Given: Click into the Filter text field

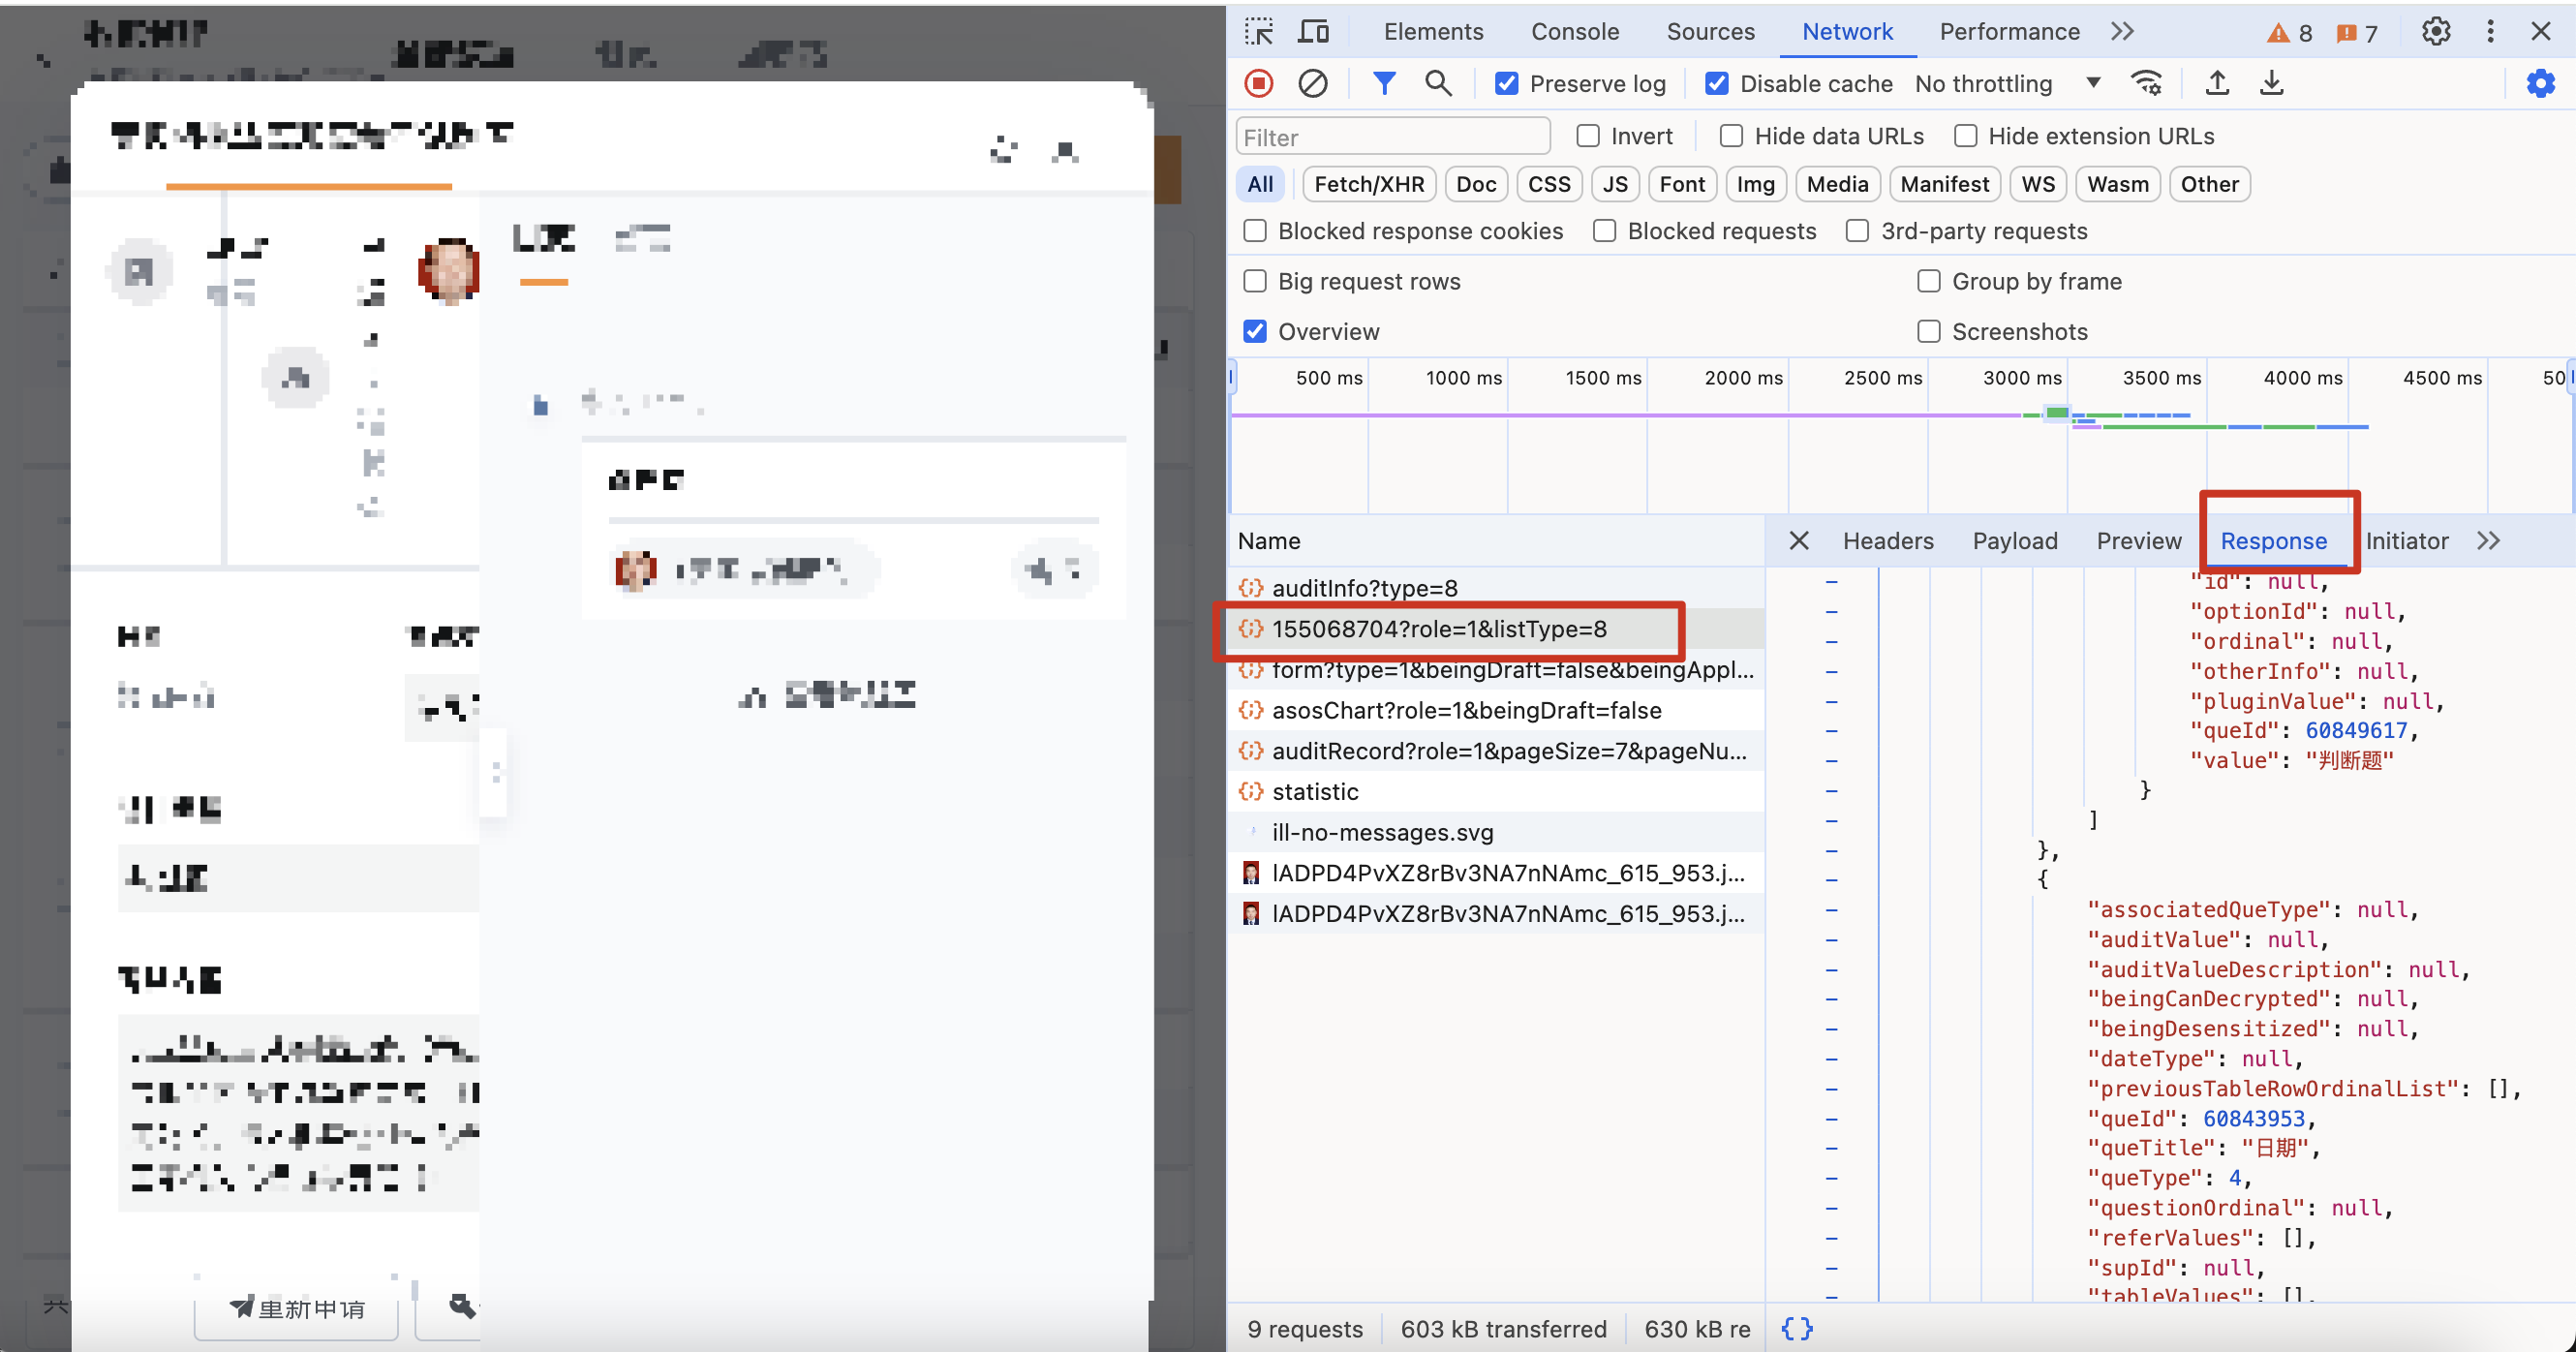Looking at the screenshot, I should 1393,137.
